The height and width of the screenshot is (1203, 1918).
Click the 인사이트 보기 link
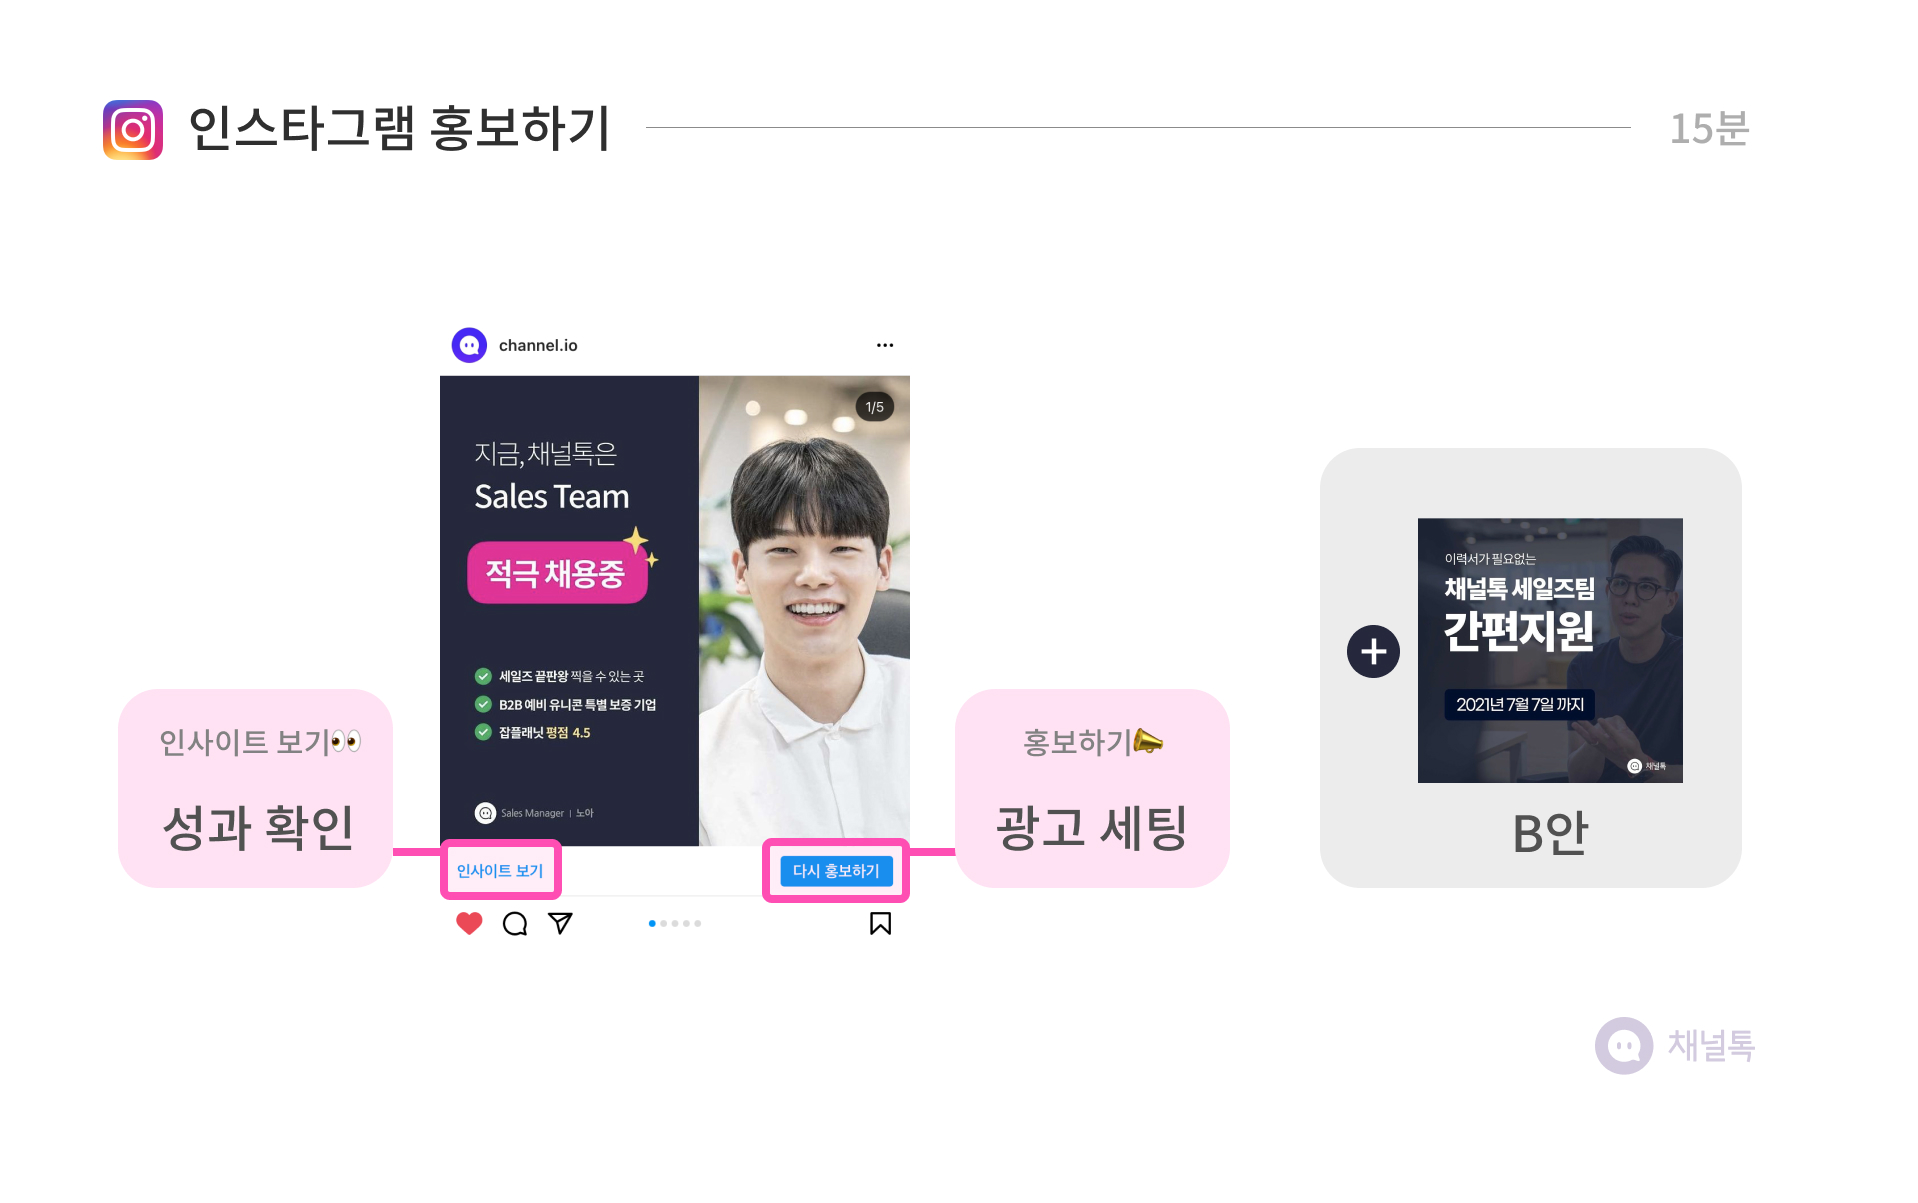(500, 871)
